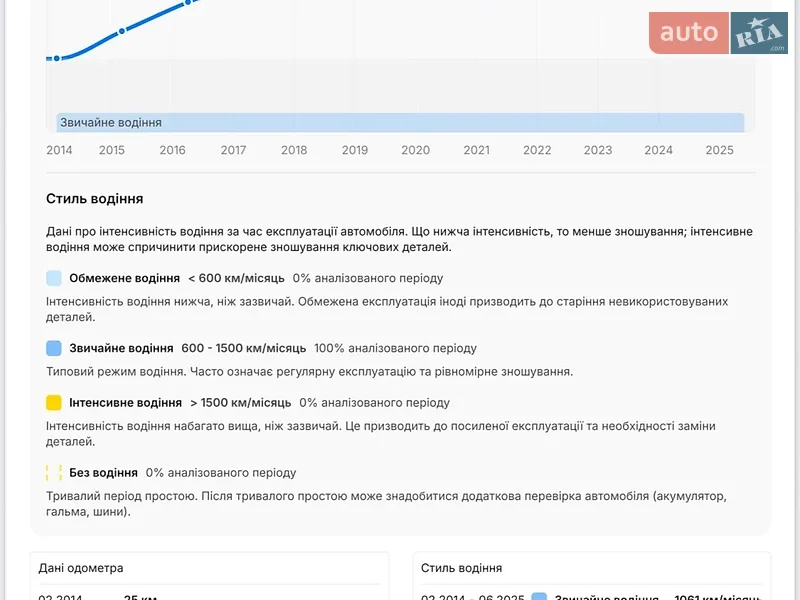
Task: Click the 'Стиль водіння' section heading
Action: click(x=94, y=198)
